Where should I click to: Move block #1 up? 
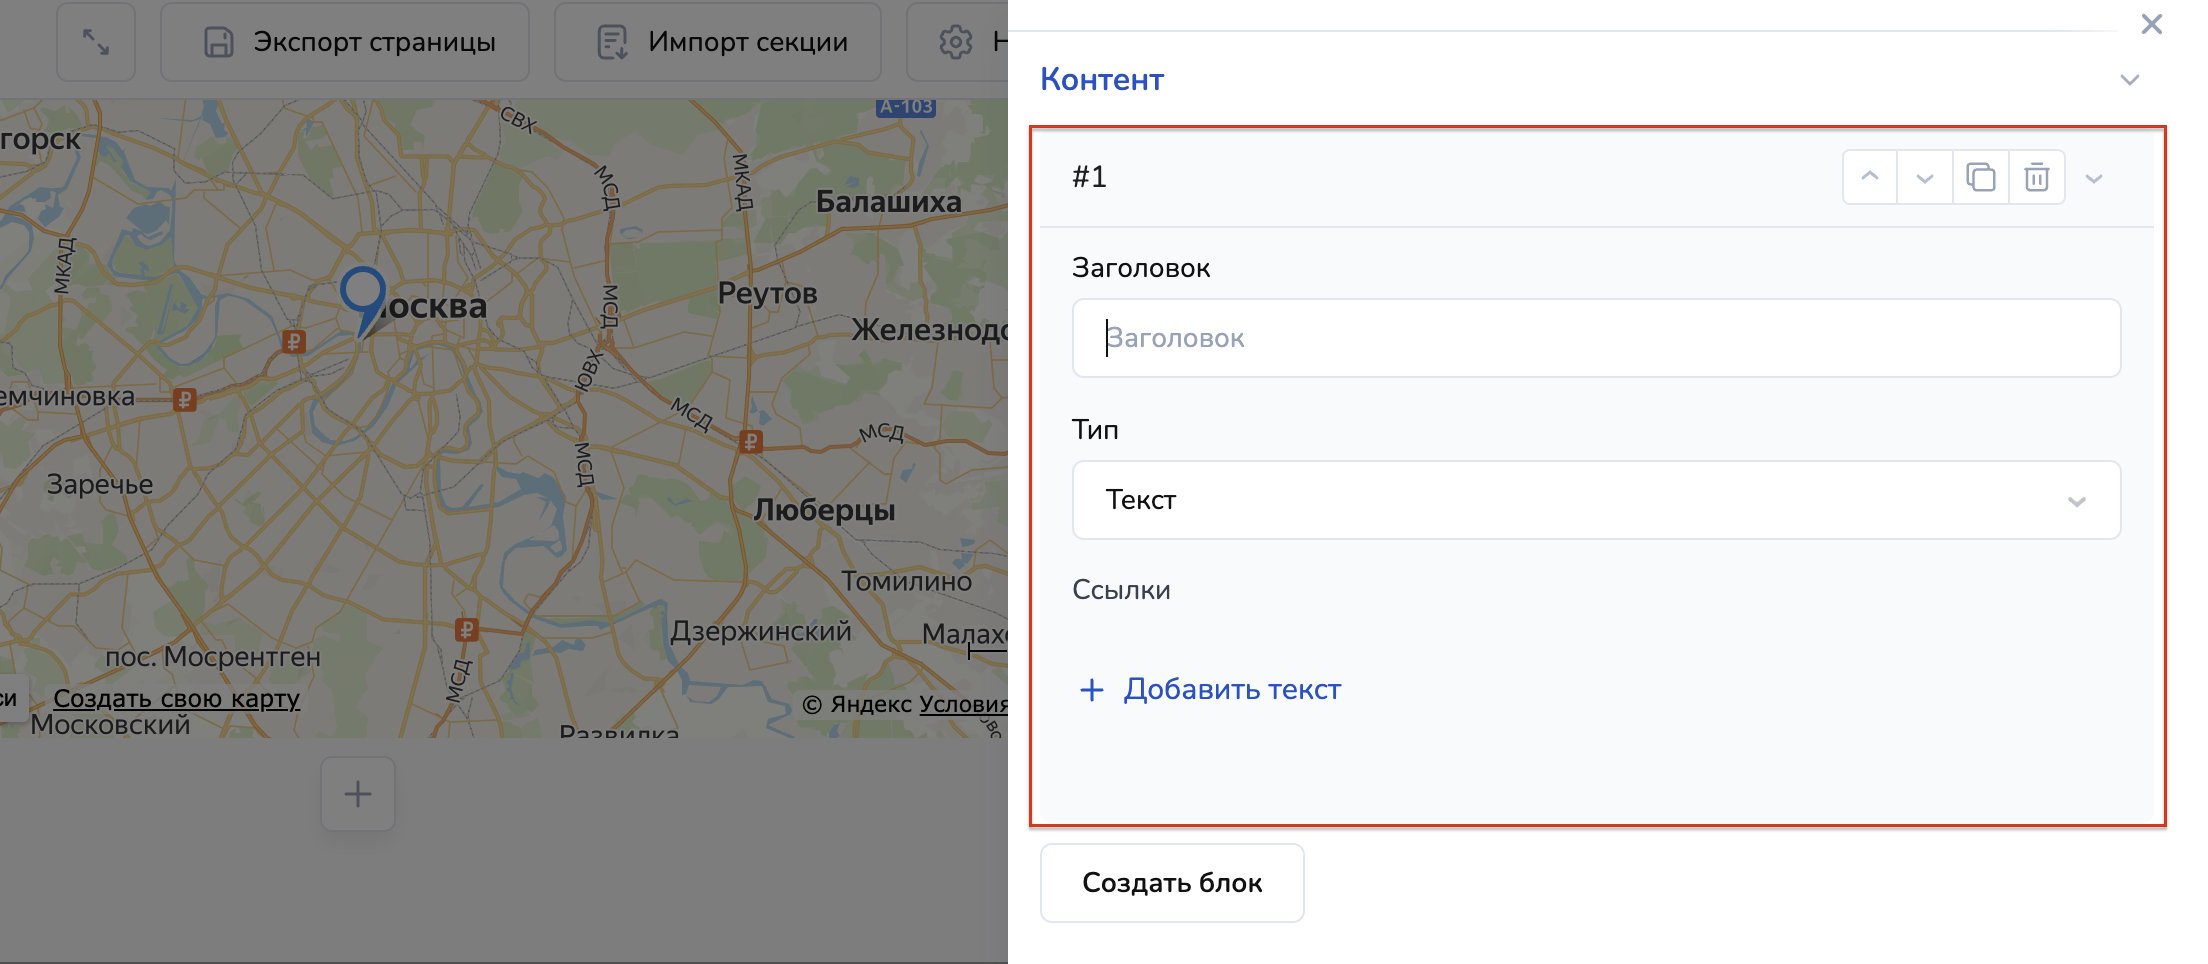point(1869,177)
